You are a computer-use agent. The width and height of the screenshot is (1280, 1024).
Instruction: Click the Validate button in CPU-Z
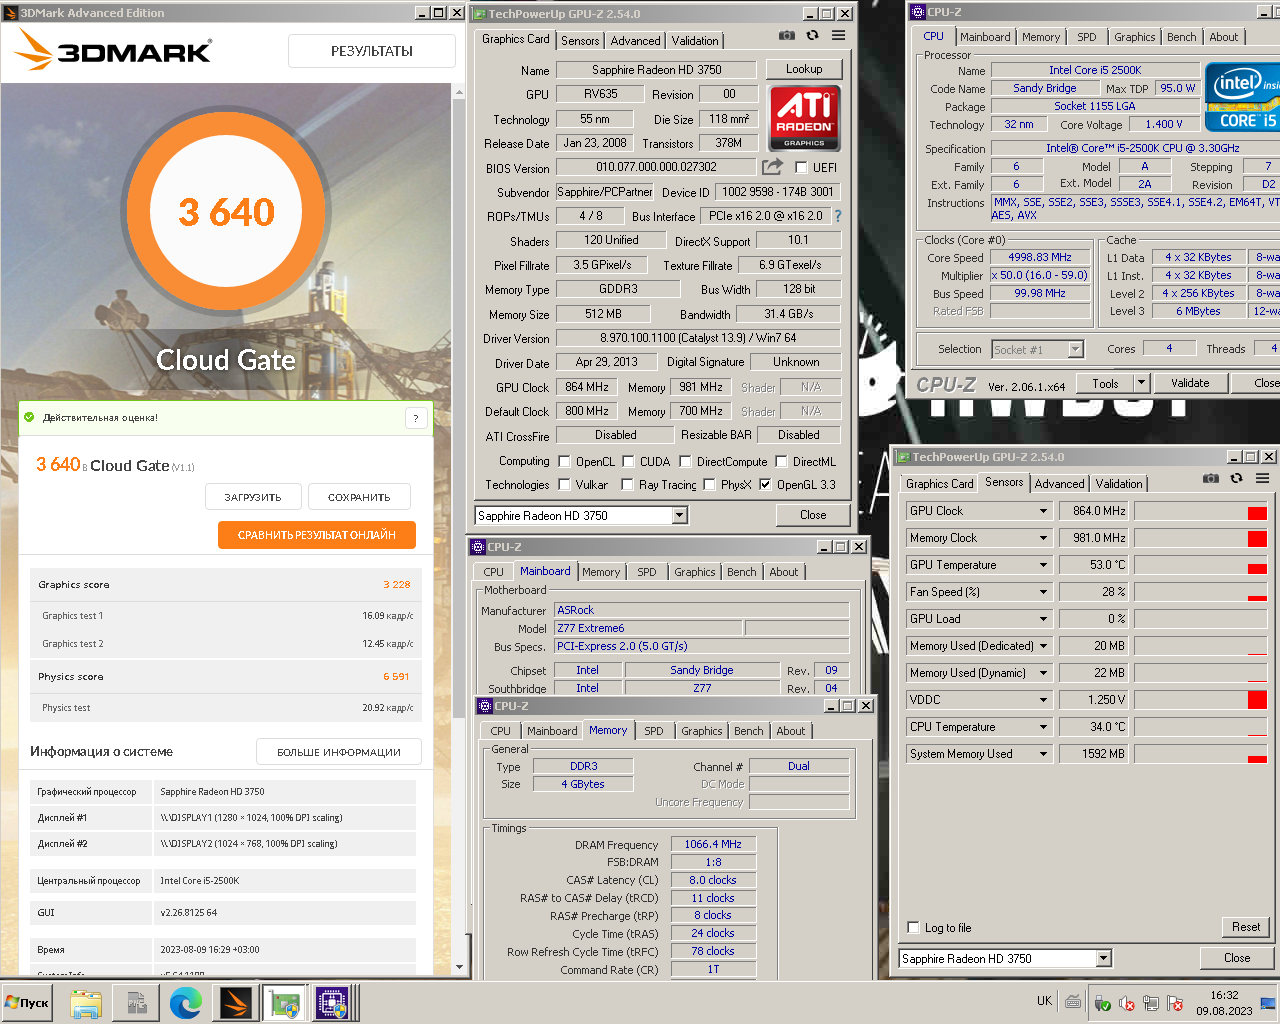[1190, 383]
